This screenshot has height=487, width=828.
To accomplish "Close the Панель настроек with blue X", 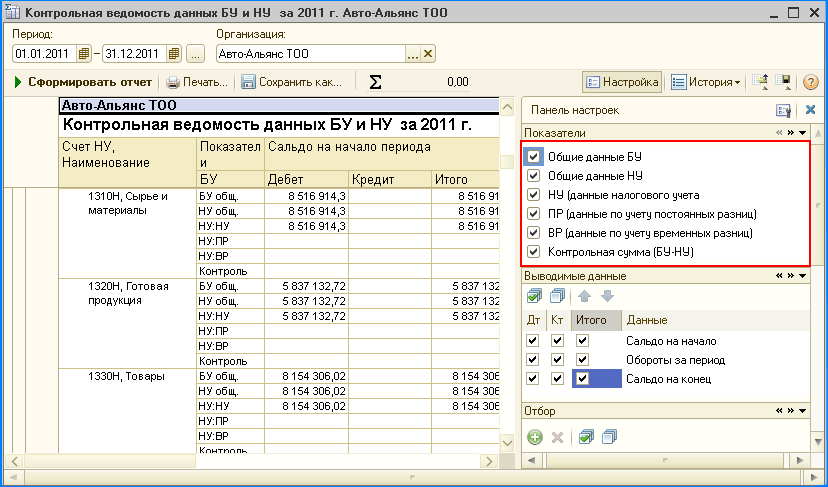I will (811, 110).
